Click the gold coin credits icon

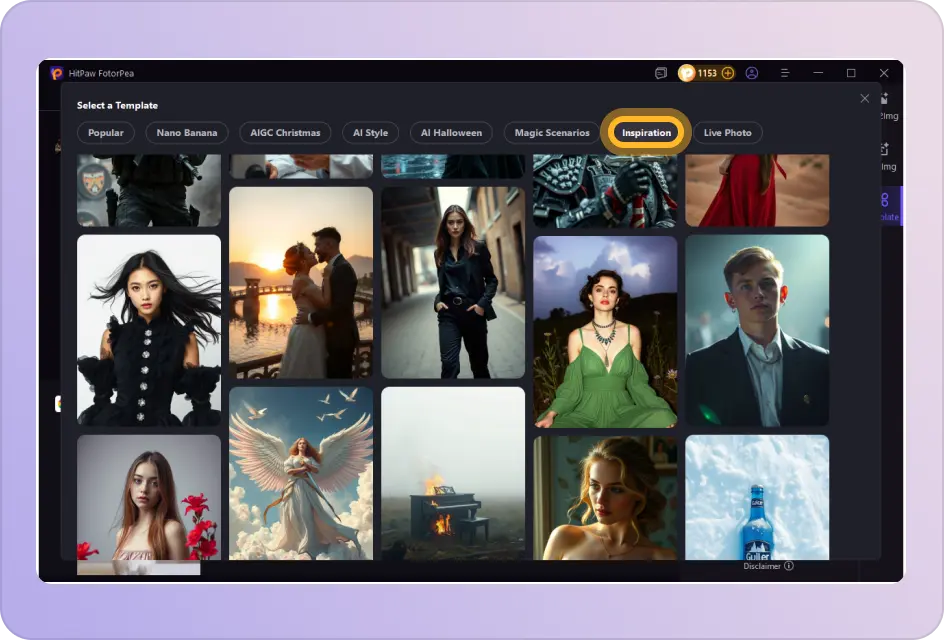(x=687, y=73)
